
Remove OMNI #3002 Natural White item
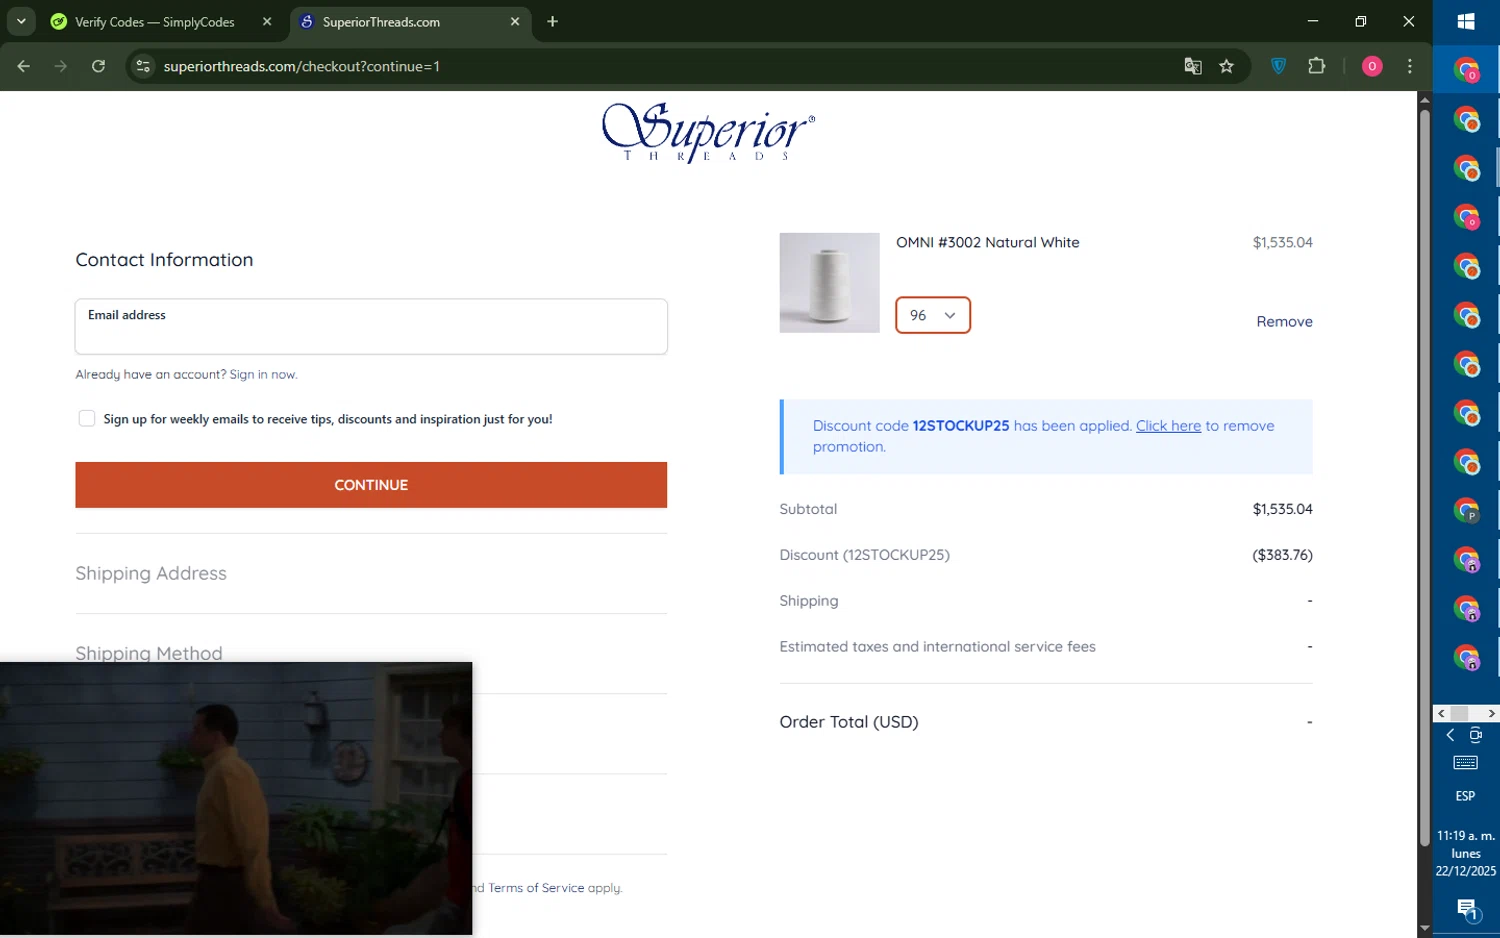[x=1284, y=321]
